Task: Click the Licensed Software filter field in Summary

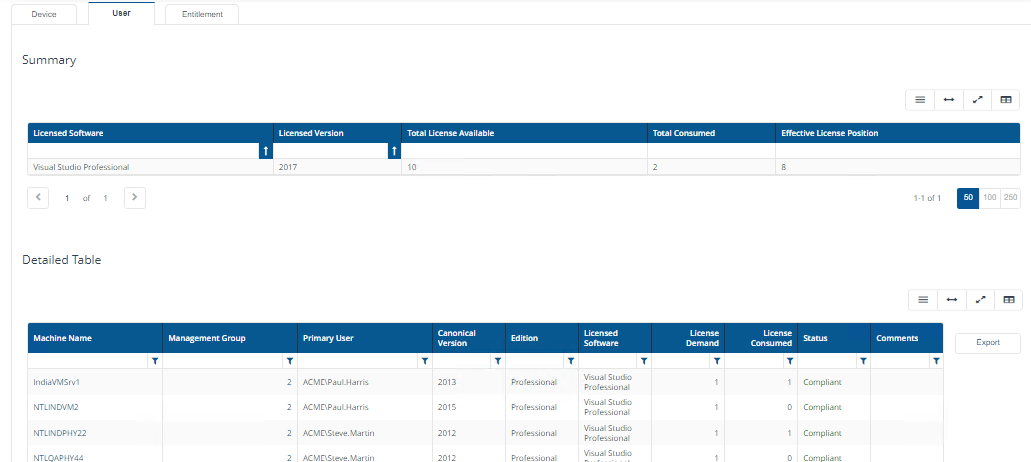Action: click(x=143, y=151)
